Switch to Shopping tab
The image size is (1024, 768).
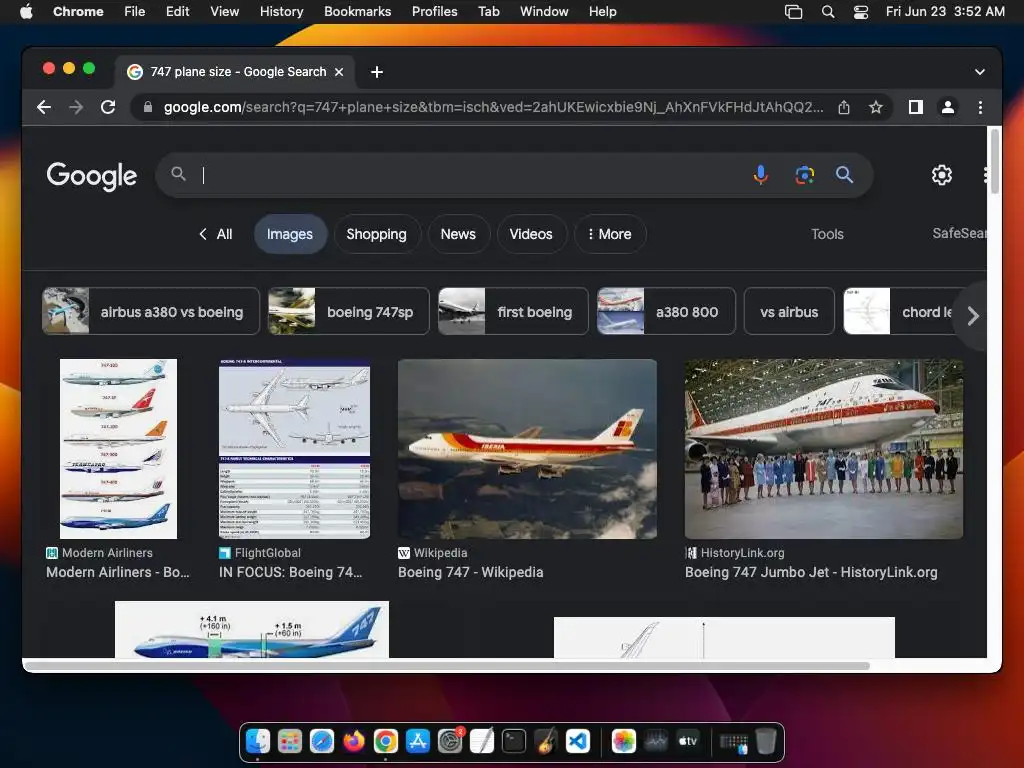(x=376, y=234)
